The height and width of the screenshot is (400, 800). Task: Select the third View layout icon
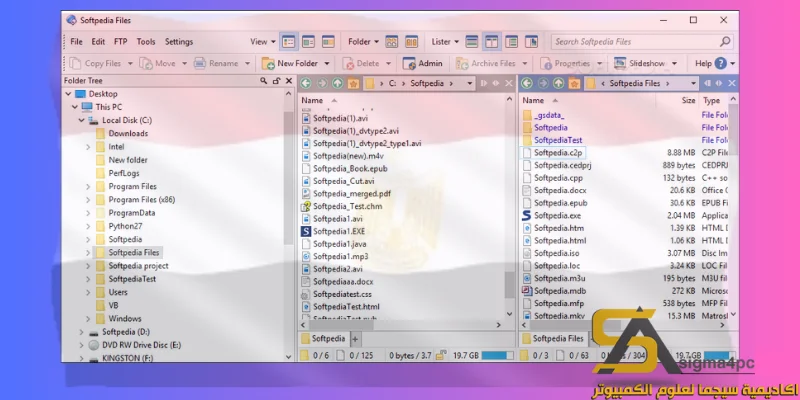click(x=328, y=42)
